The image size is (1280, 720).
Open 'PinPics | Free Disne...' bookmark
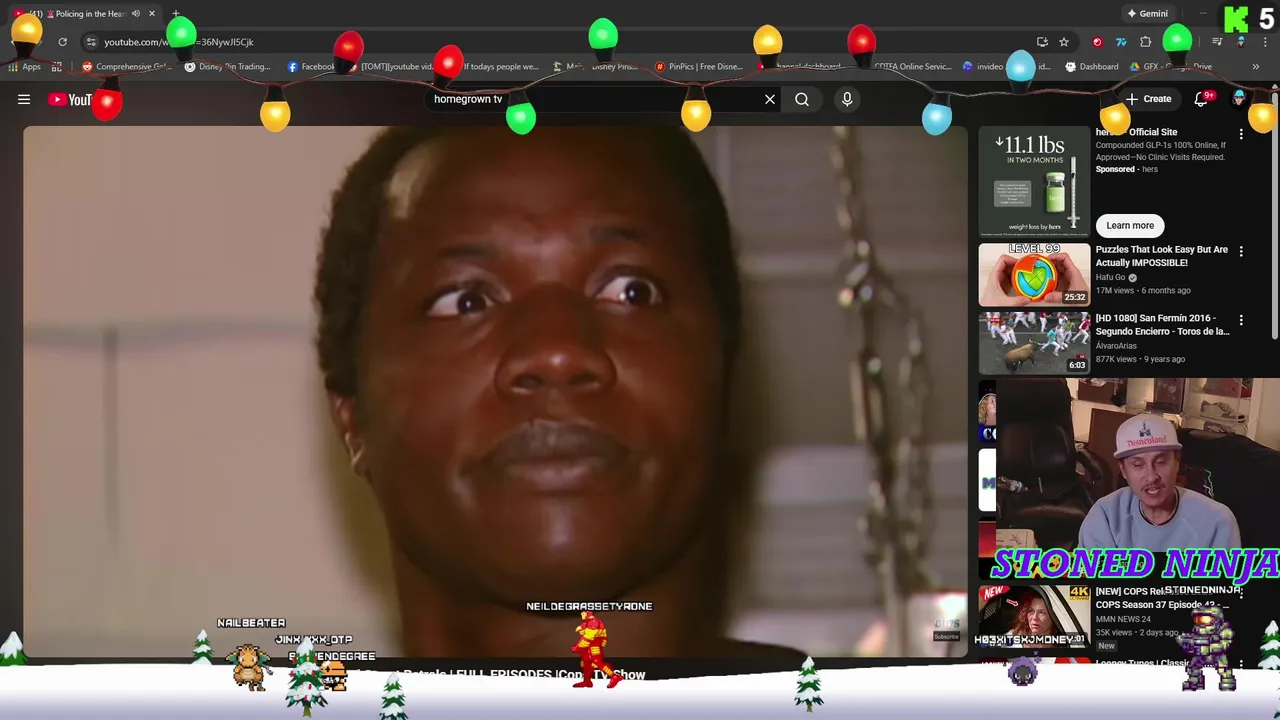pyautogui.click(x=699, y=67)
